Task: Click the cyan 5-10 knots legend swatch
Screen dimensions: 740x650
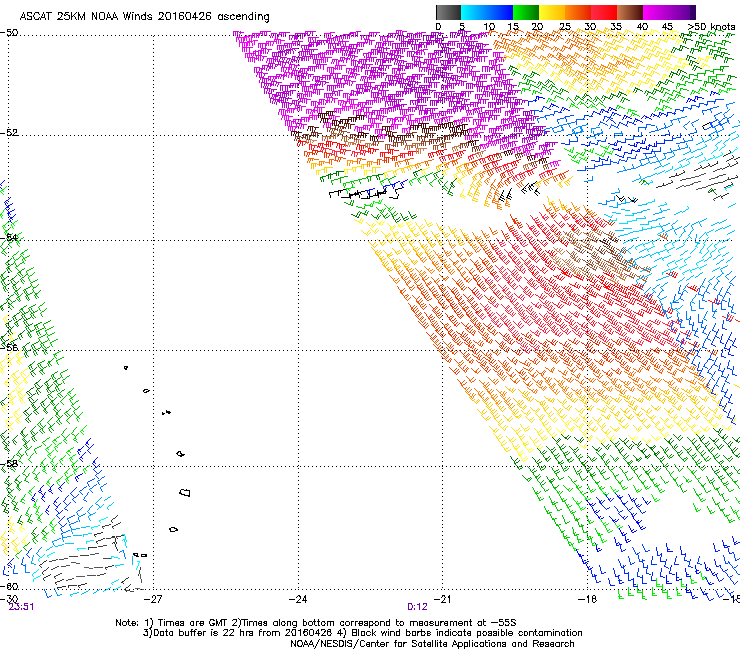Action: point(474,12)
